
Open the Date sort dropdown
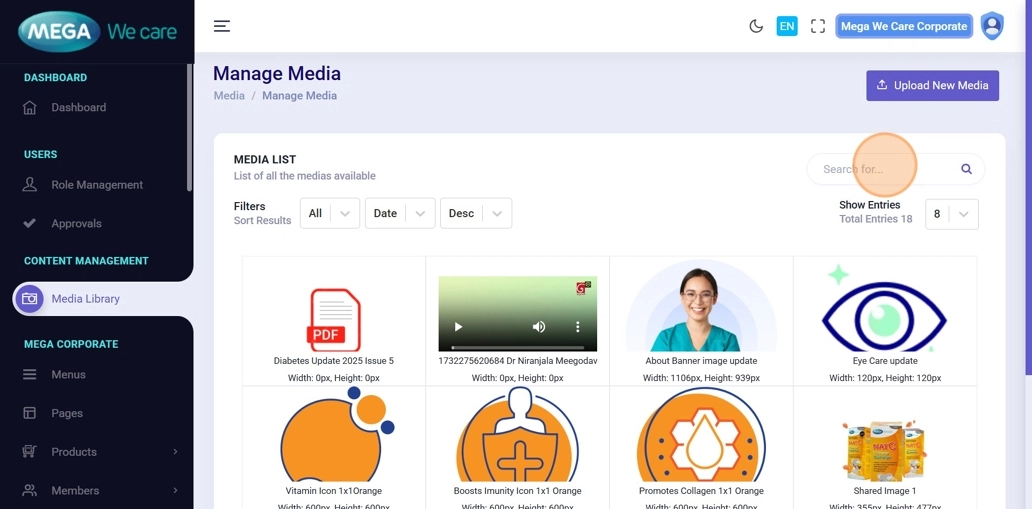pyautogui.click(x=399, y=213)
